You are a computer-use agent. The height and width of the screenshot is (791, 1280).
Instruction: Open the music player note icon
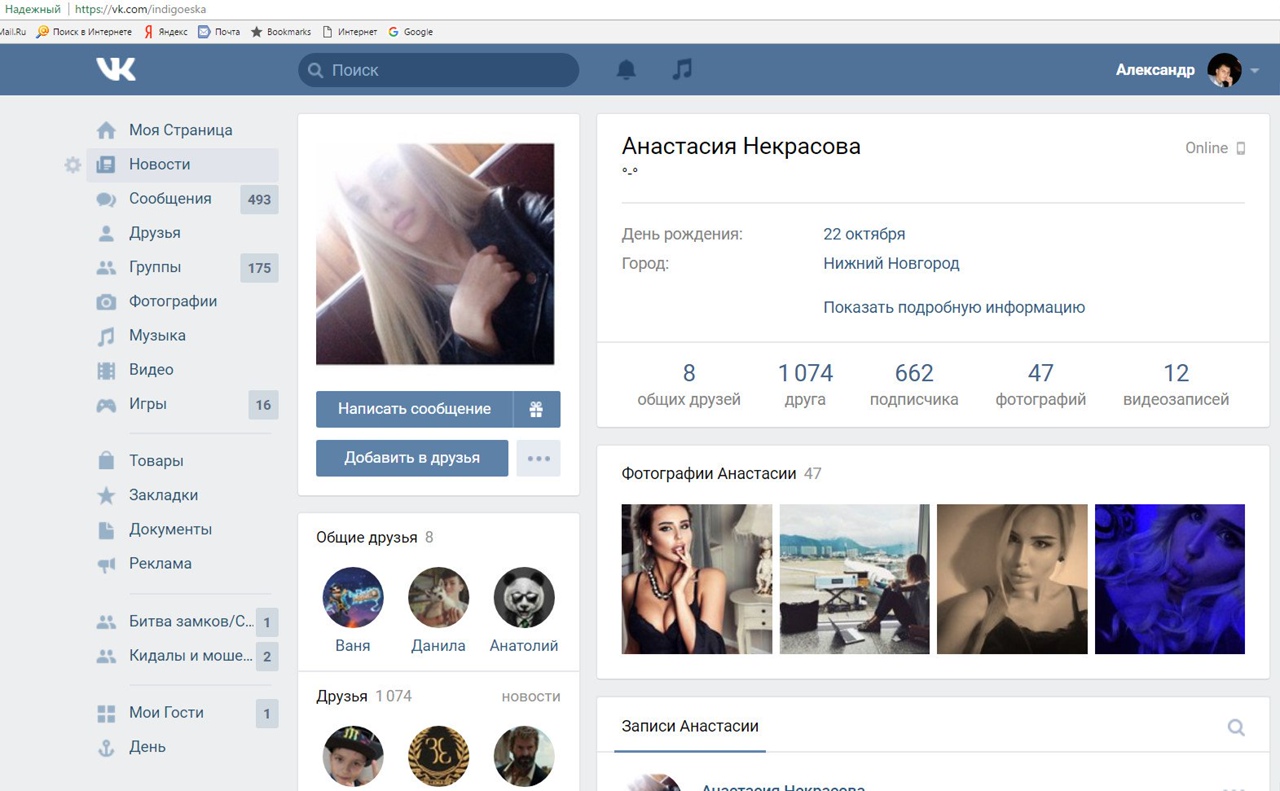pyautogui.click(x=682, y=69)
